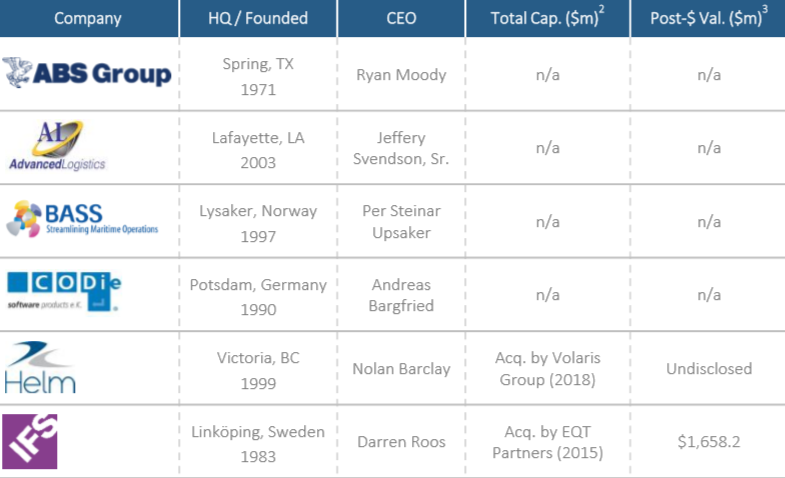
Task: Select the Potsdam, Germany 1990 cell
Action: pos(259,295)
